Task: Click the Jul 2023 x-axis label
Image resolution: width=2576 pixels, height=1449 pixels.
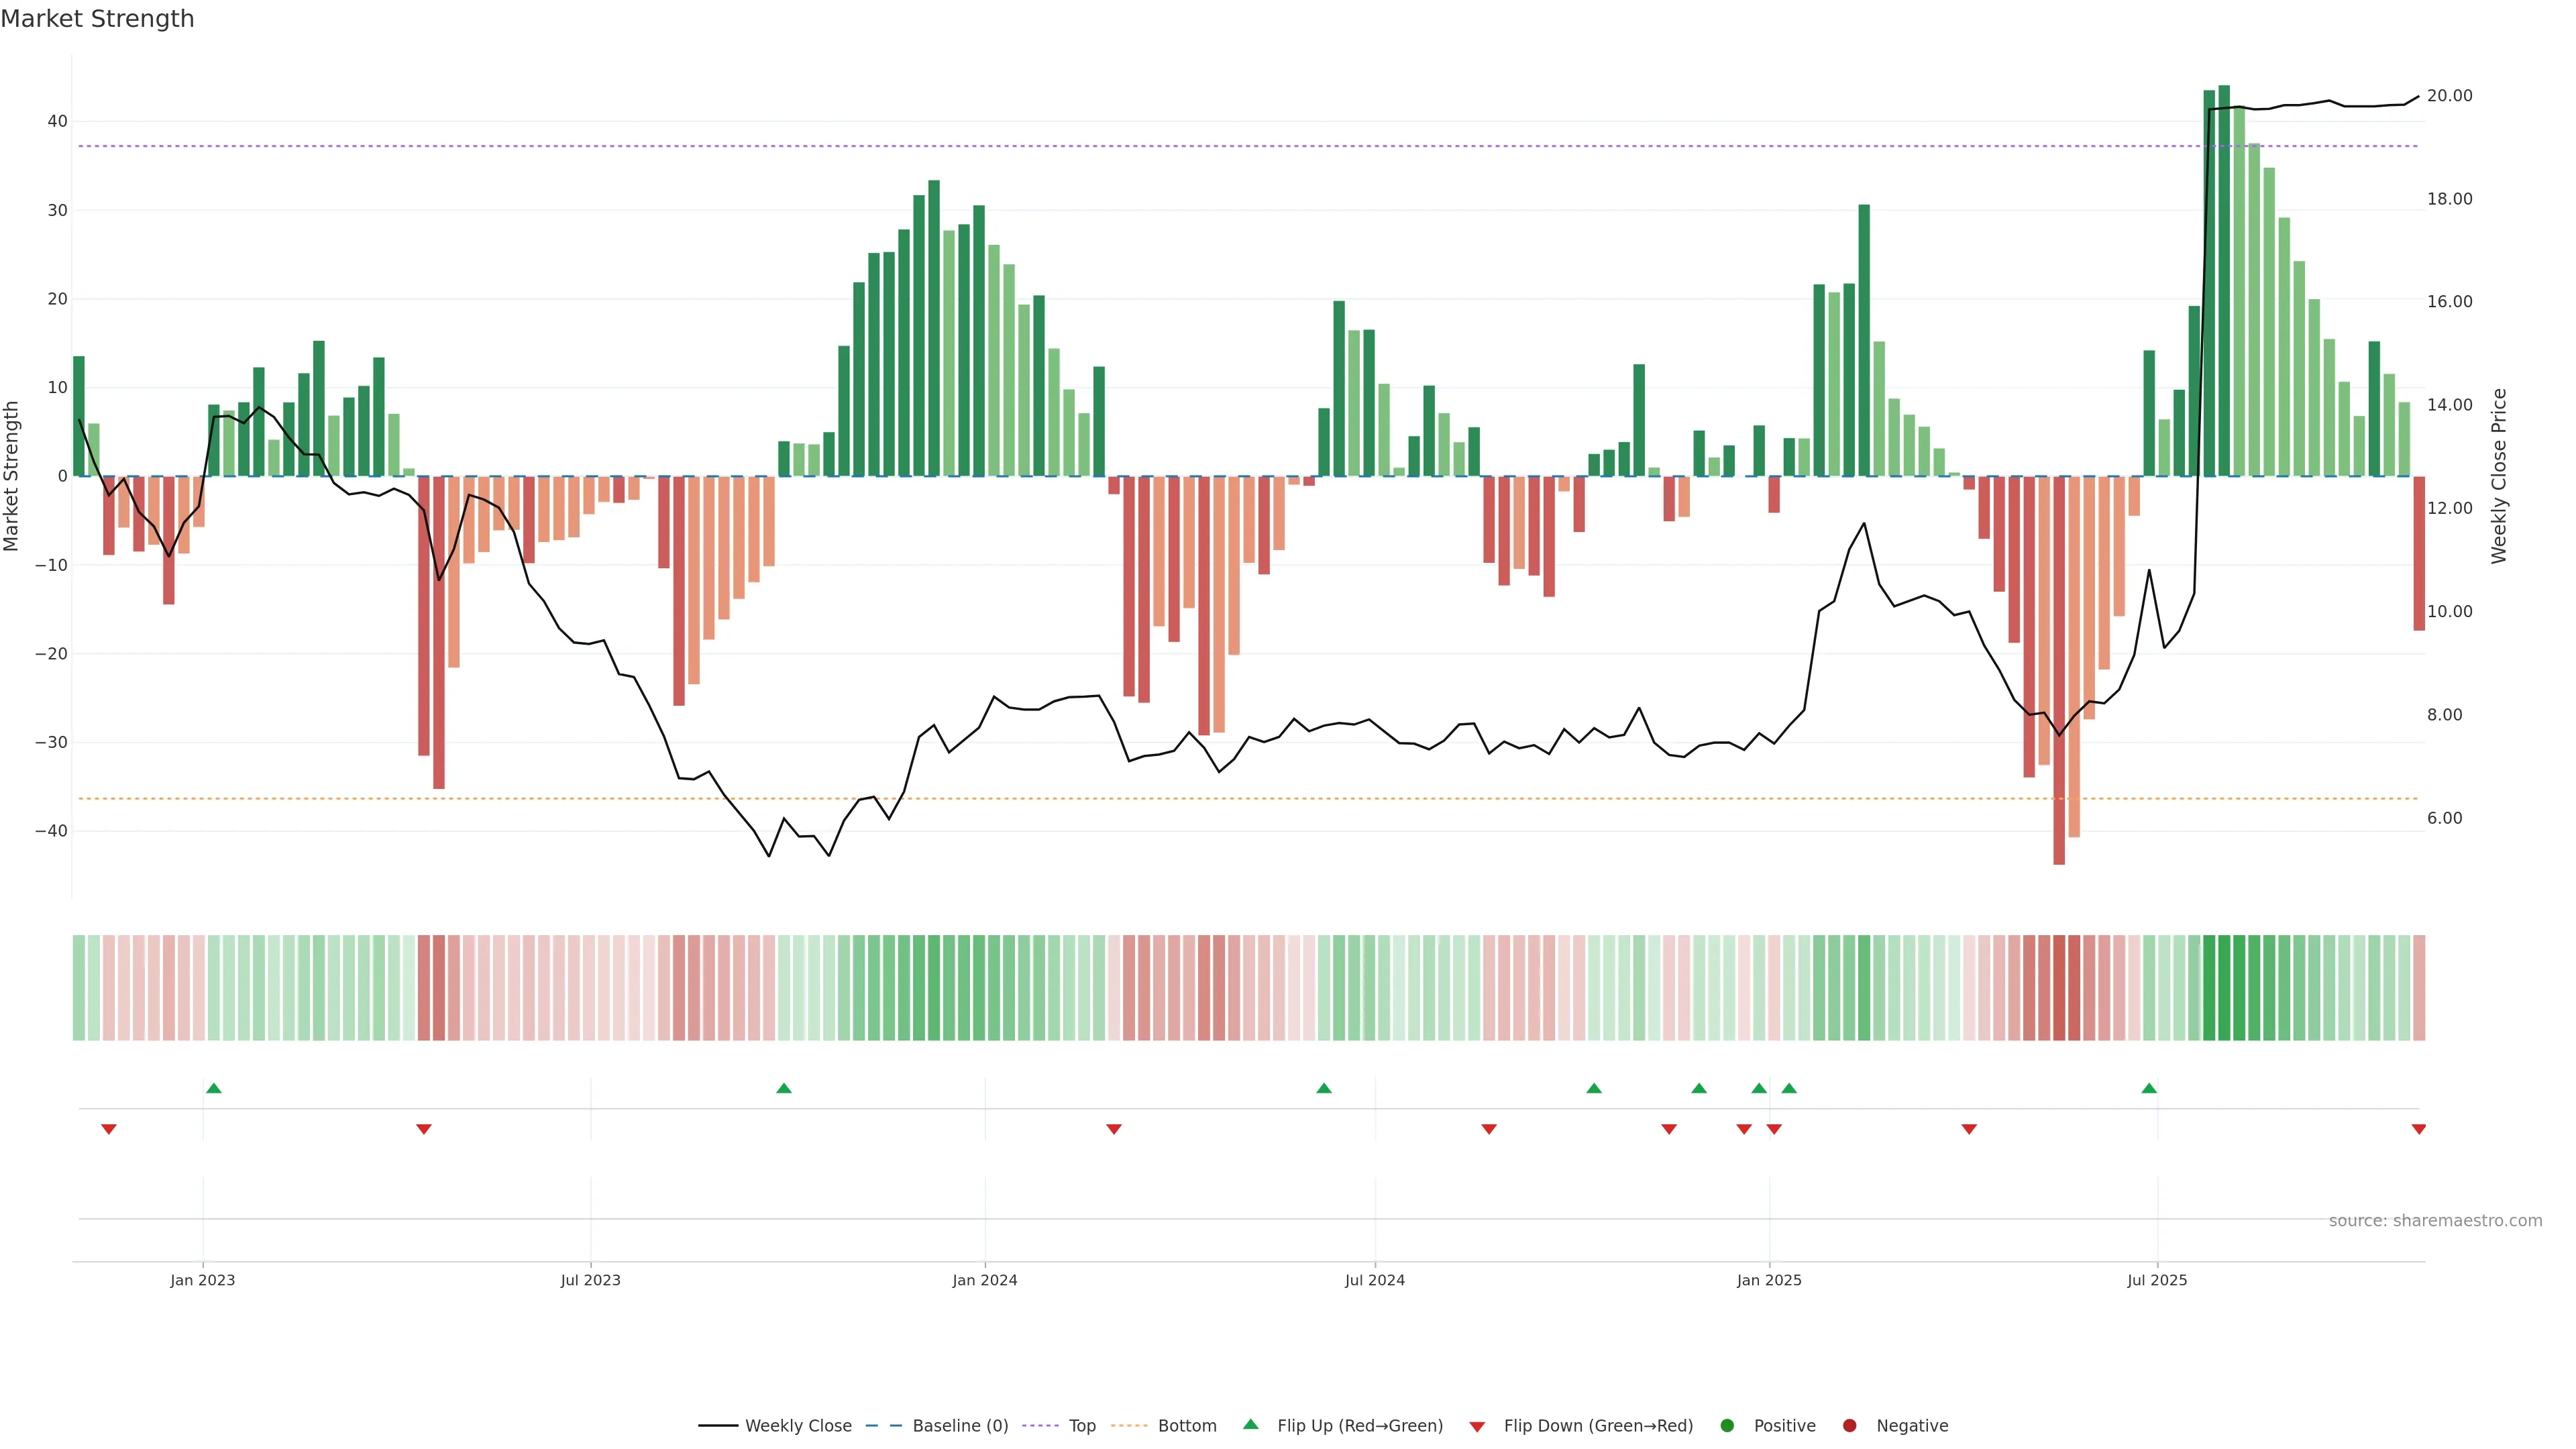Action: (590, 1280)
